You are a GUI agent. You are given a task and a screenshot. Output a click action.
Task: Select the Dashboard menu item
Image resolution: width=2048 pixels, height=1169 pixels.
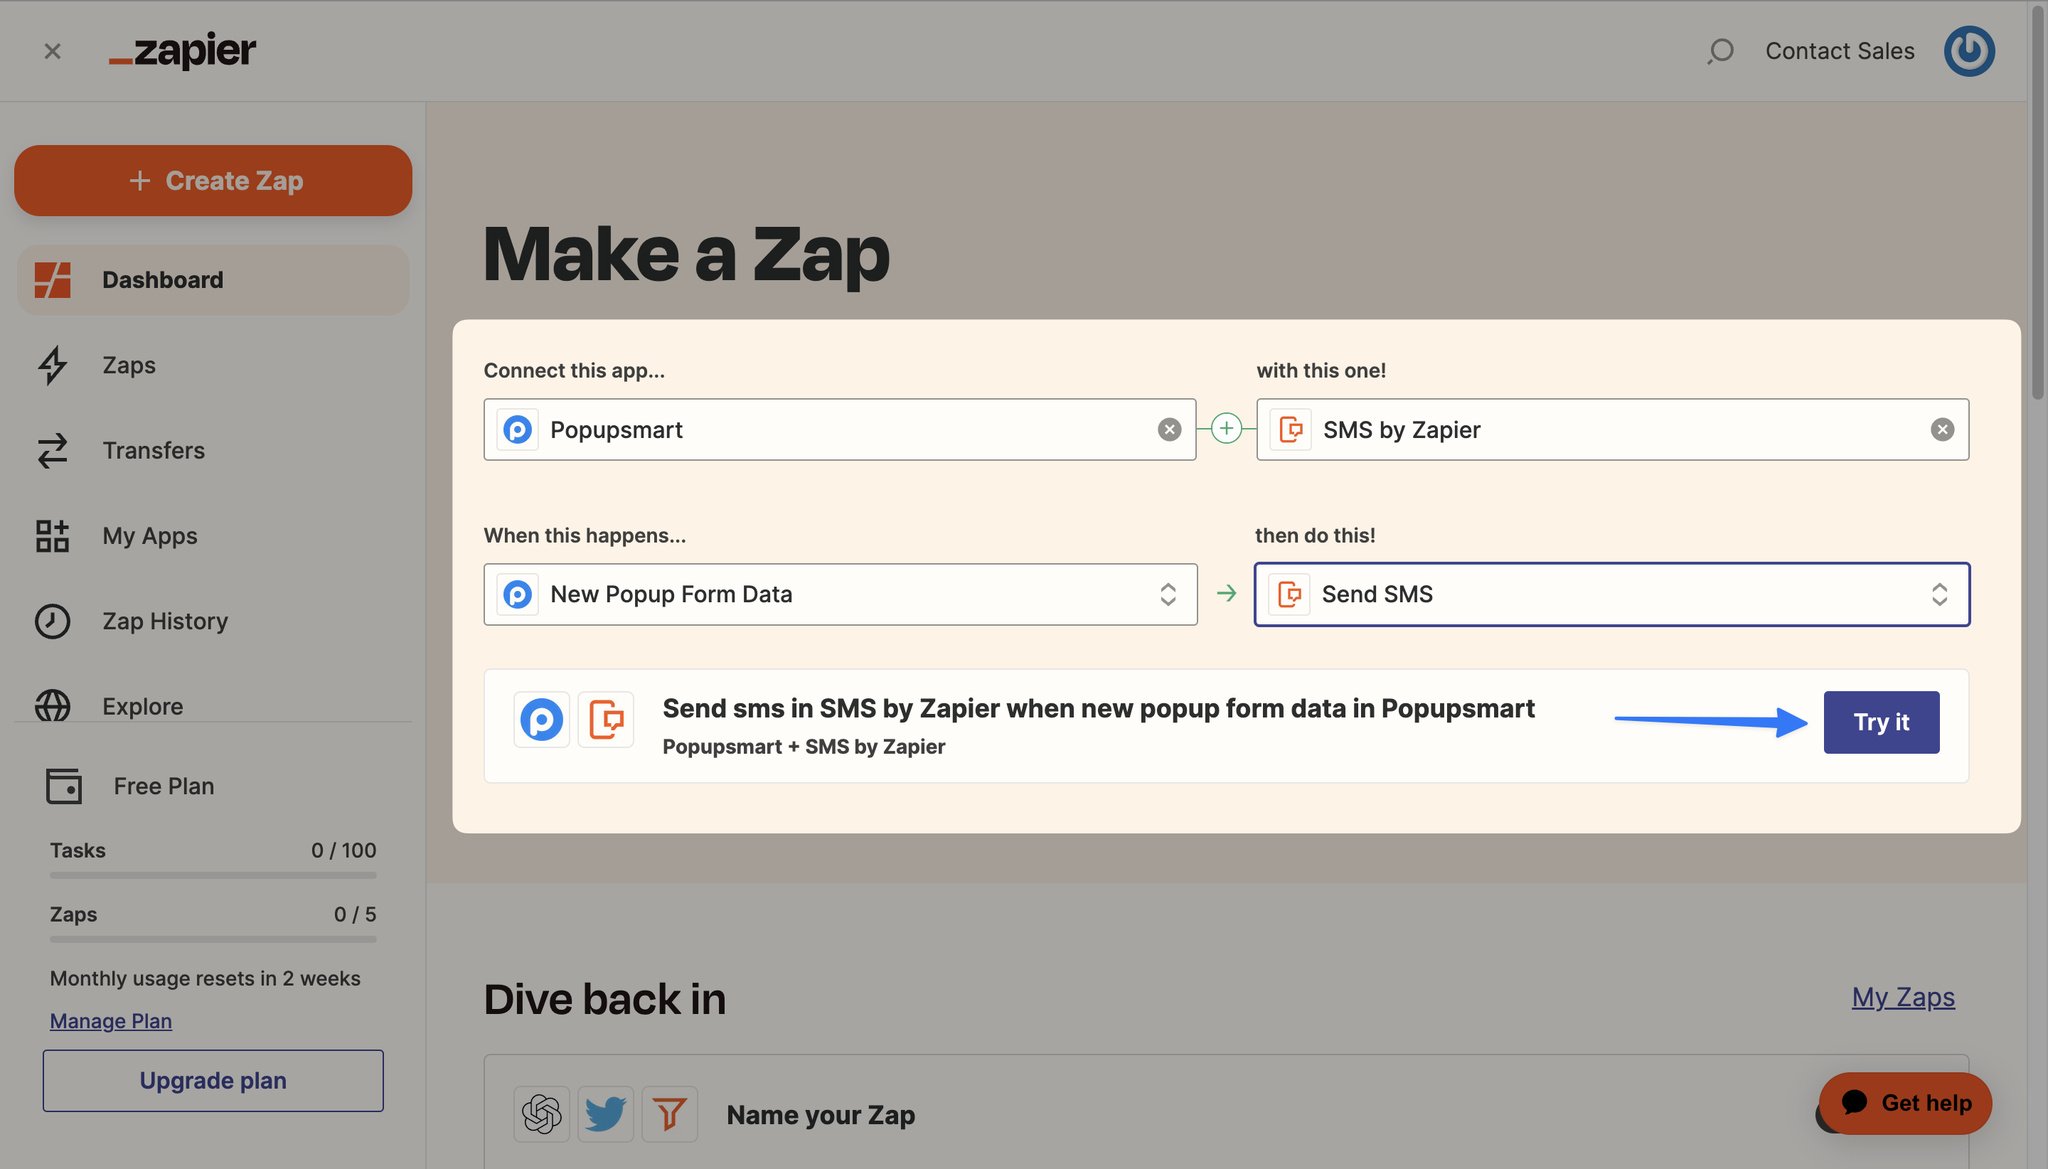(x=213, y=280)
